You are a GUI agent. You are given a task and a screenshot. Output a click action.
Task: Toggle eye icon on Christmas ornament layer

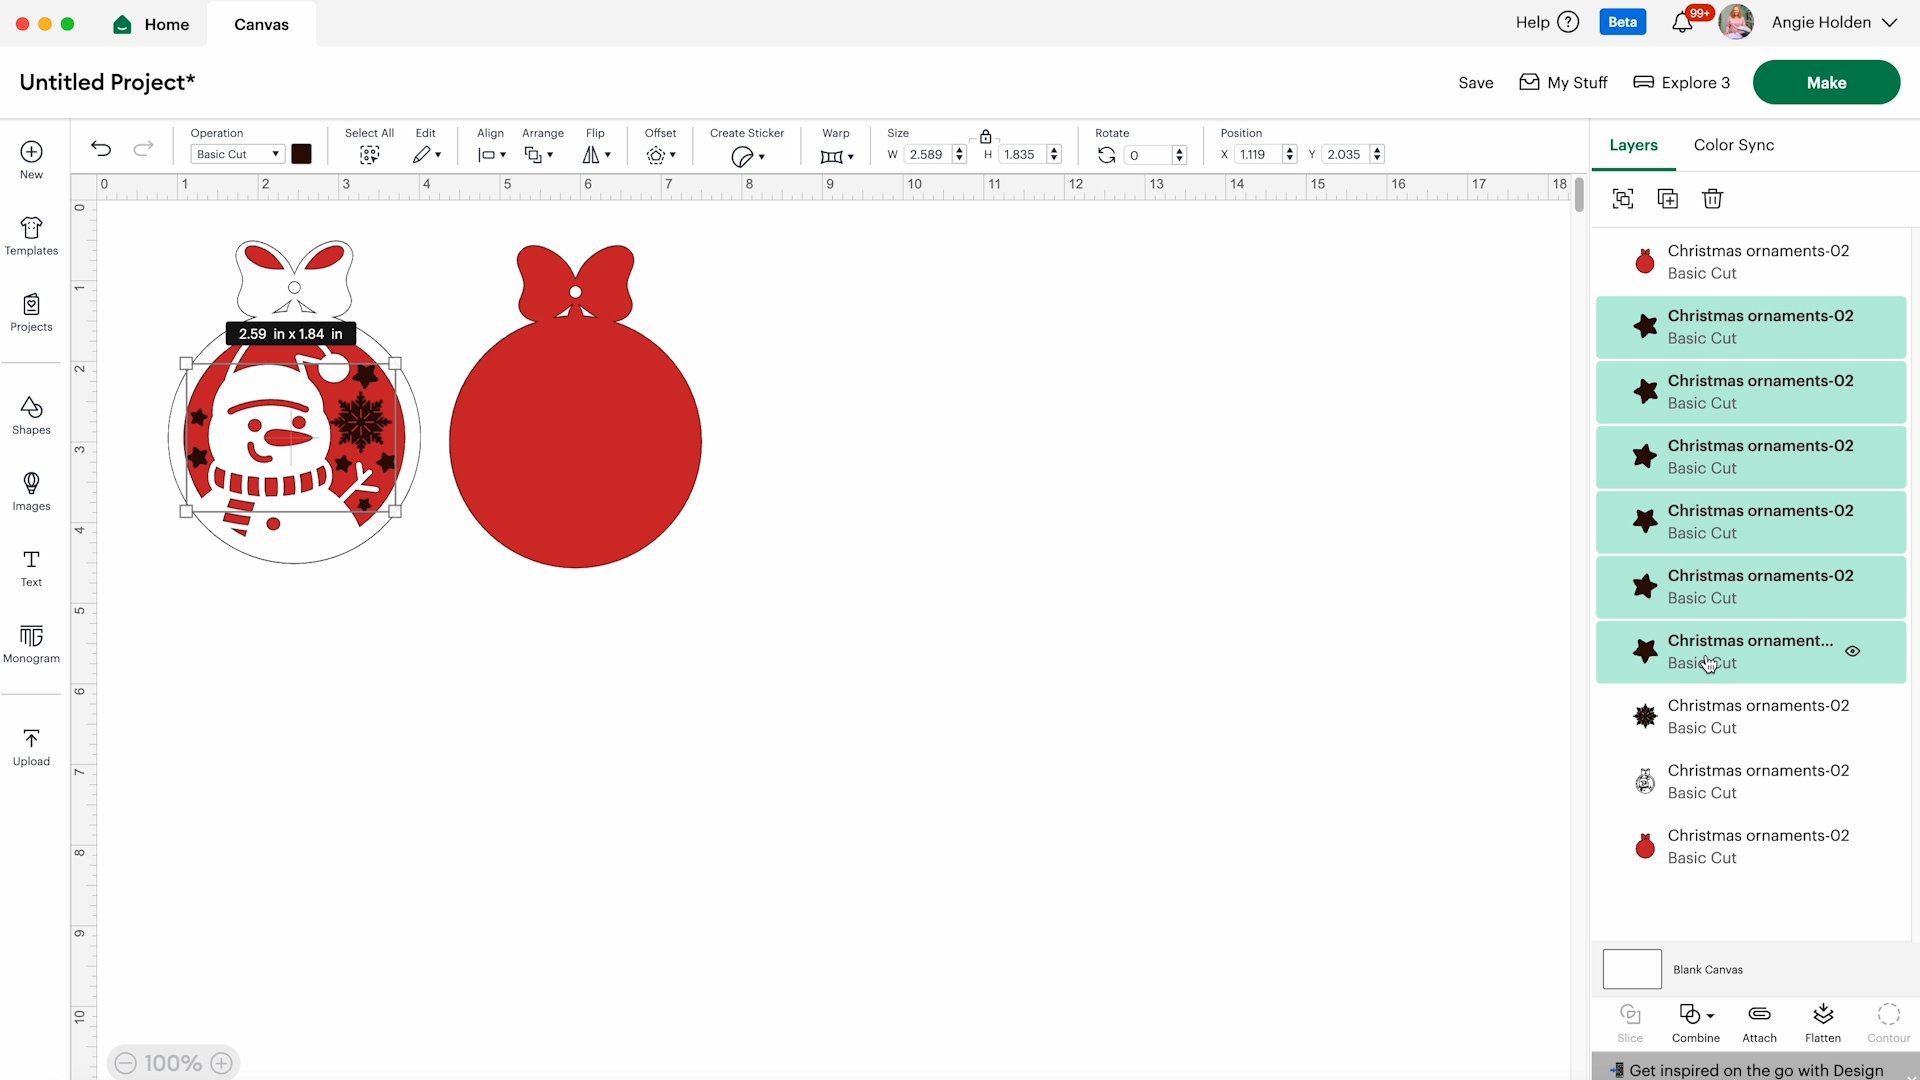click(1855, 651)
